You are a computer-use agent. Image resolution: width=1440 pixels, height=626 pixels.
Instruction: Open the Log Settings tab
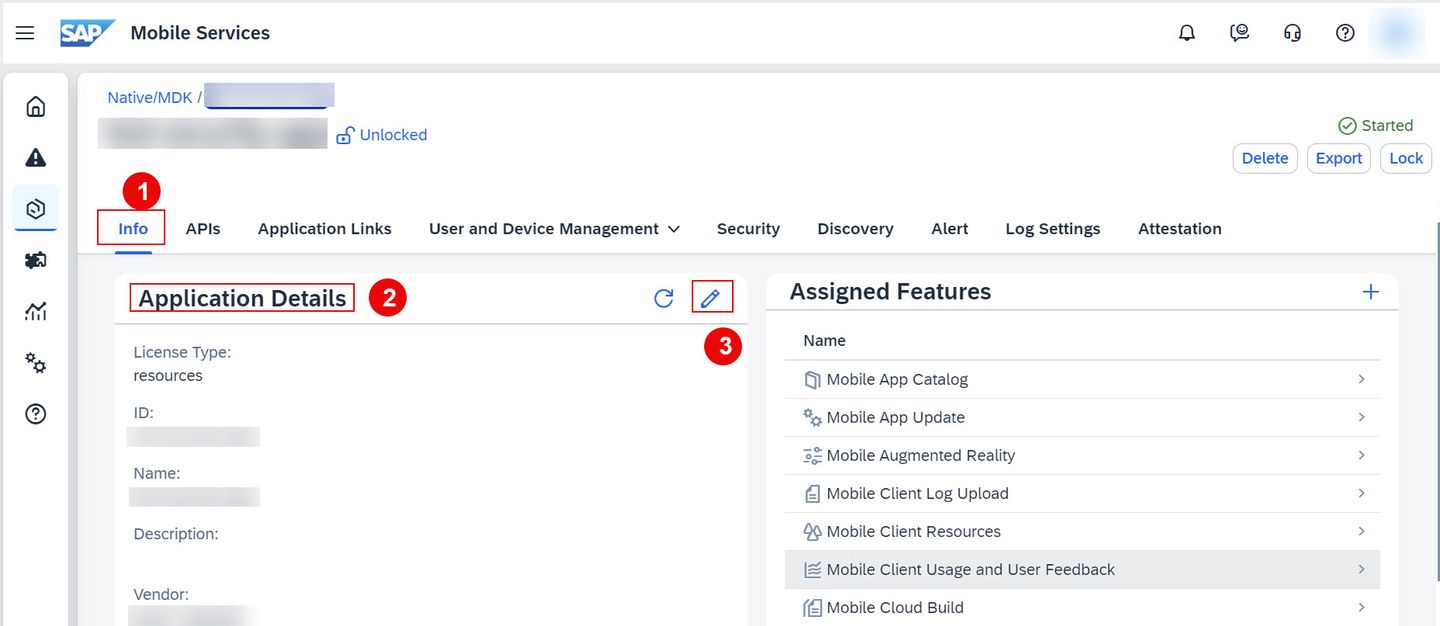click(x=1053, y=229)
